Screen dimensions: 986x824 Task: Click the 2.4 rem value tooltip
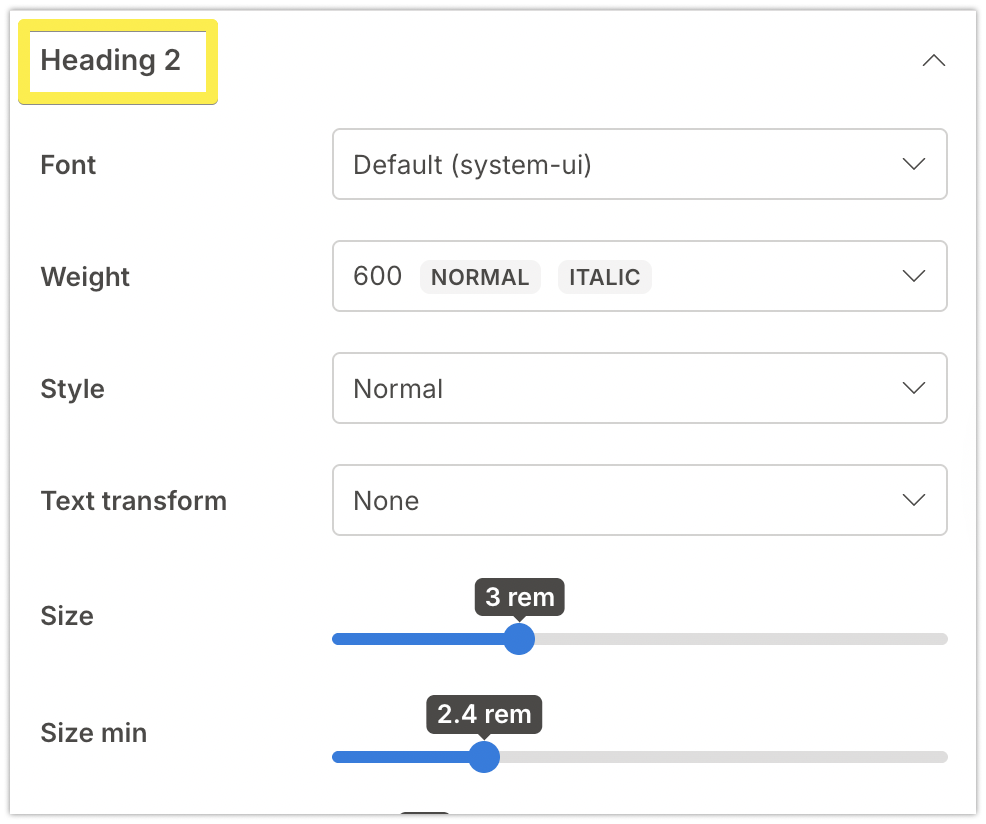[x=484, y=715]
